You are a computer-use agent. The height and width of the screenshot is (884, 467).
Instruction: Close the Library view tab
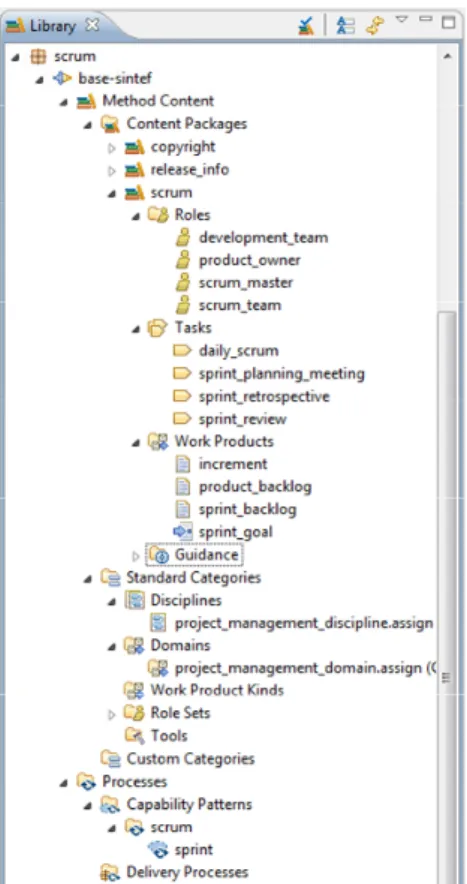pyautogui.click(x=91, y=25)
